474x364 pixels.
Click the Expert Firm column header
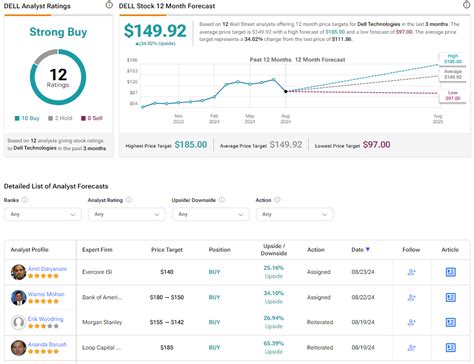tap(97, 250)
